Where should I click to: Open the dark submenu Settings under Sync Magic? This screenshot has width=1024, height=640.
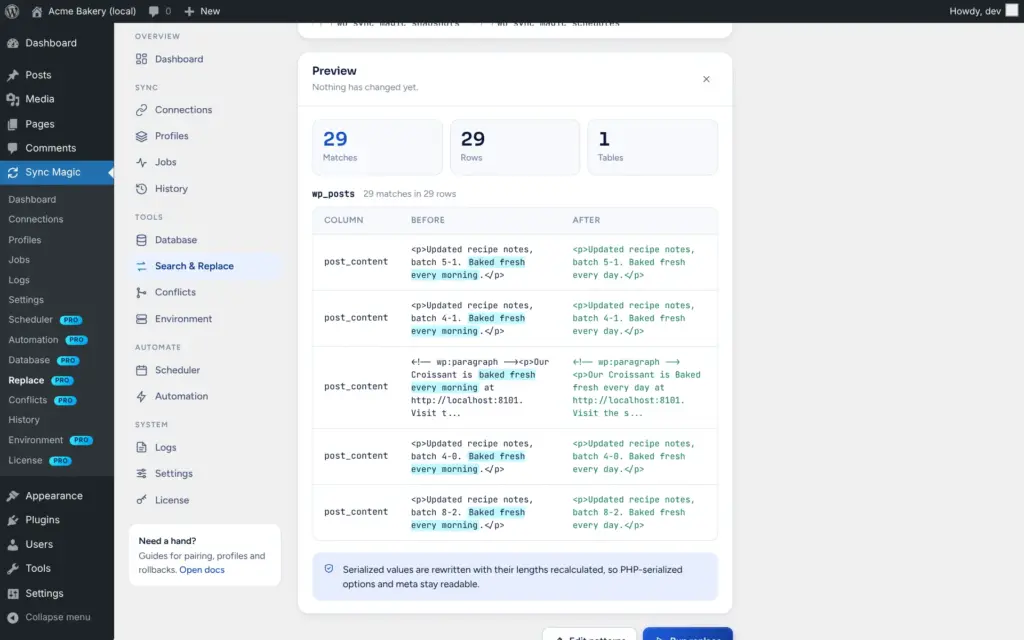(x=26, y=300)
